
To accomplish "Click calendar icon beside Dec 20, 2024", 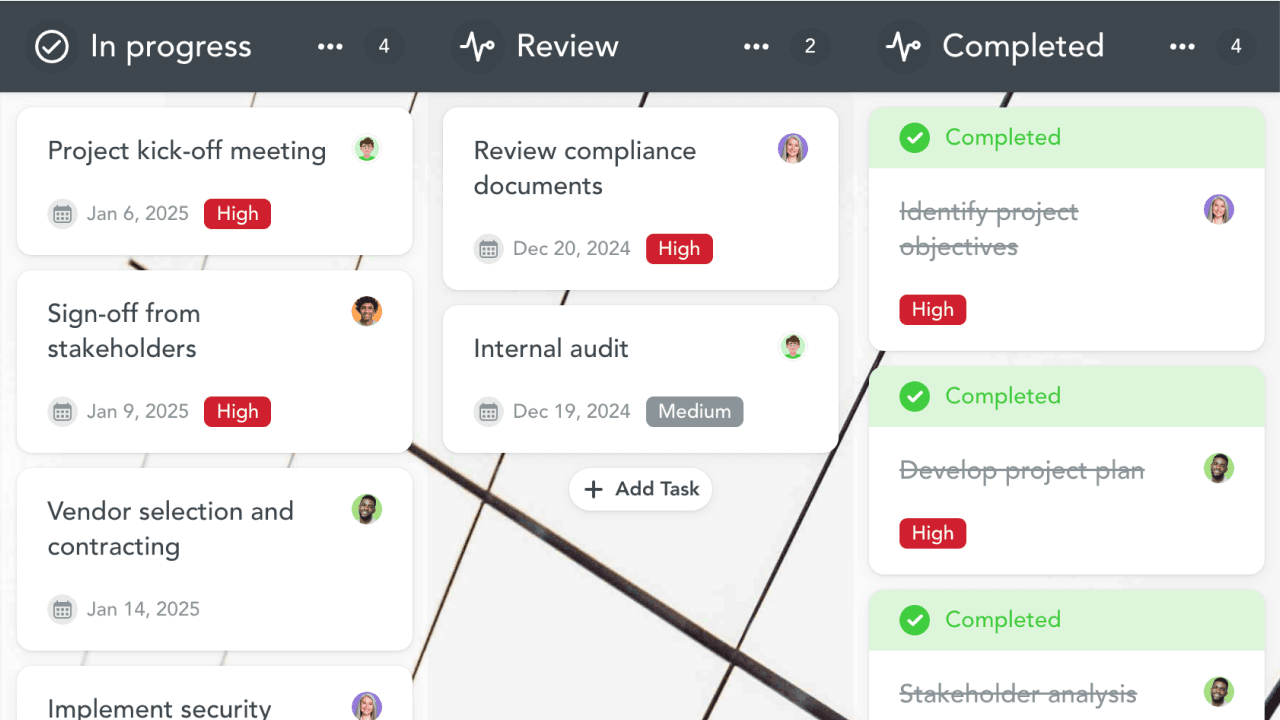I will coord(488,249).
